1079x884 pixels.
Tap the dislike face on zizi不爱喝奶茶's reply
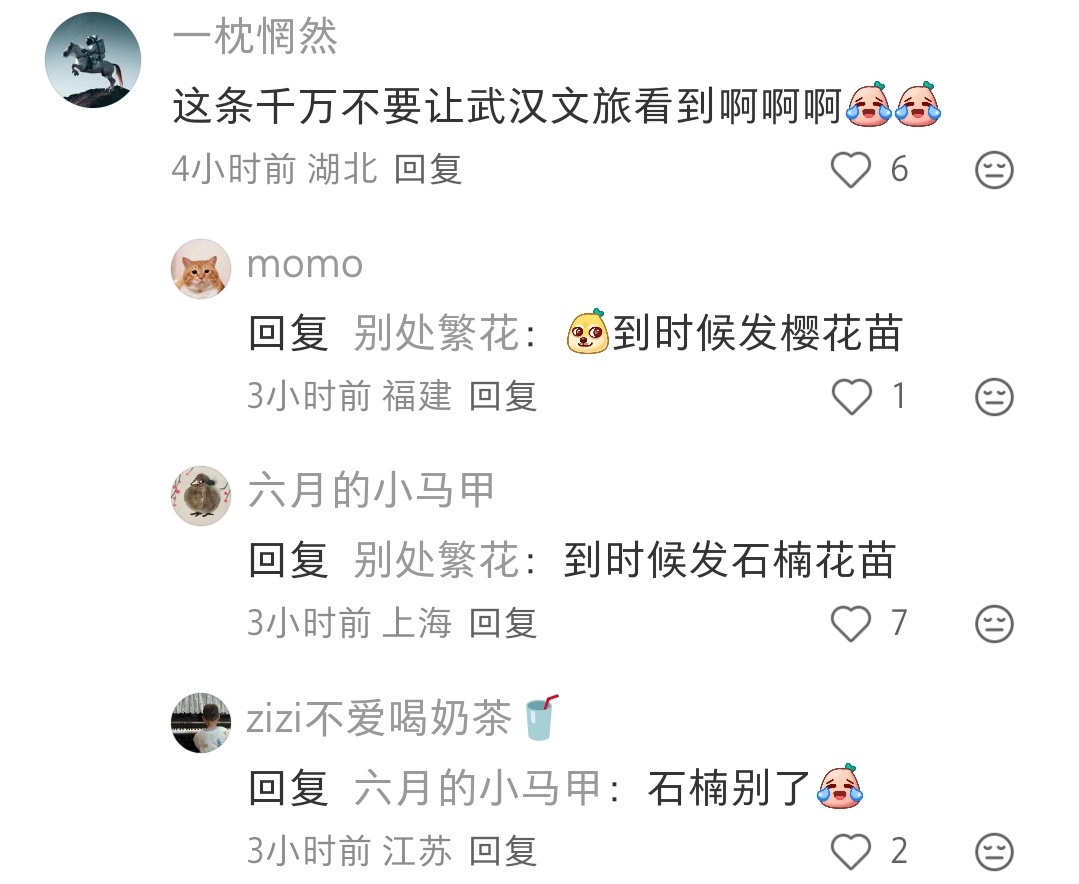click(x=994, y=852)
